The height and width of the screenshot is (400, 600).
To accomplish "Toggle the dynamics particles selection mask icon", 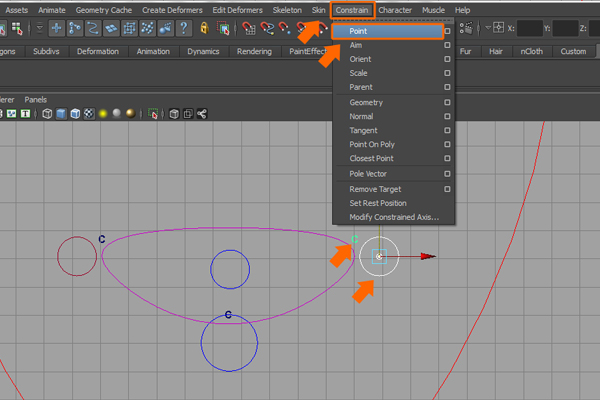I will (147, 28).
